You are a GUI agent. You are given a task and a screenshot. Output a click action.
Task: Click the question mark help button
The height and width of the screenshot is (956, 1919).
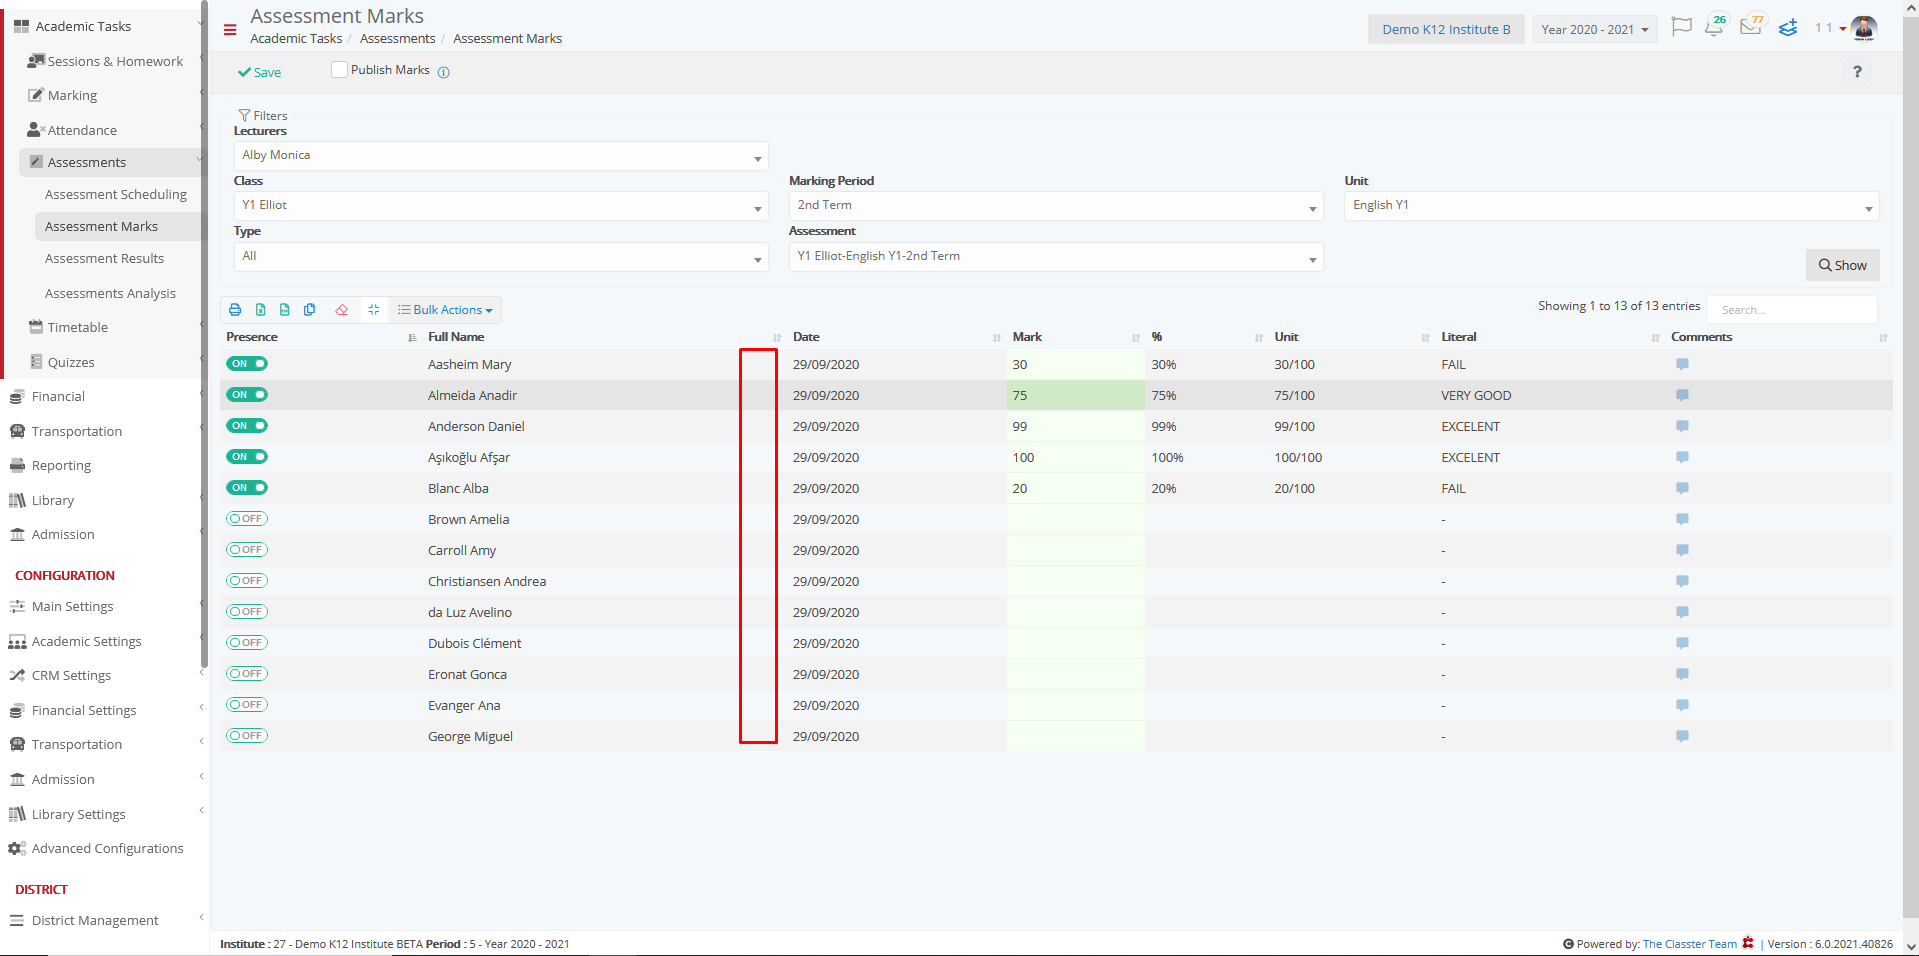click(x=1857, y=72)
